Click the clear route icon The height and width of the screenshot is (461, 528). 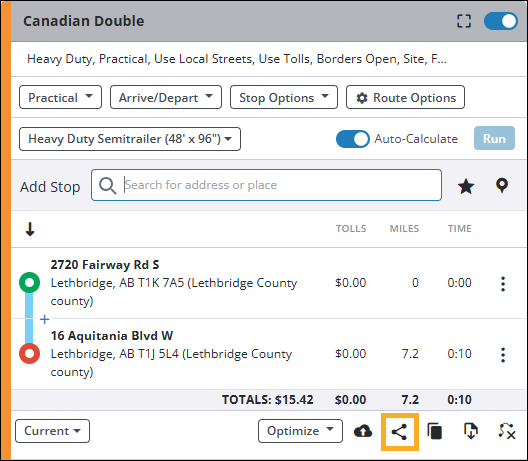point(507,431)
